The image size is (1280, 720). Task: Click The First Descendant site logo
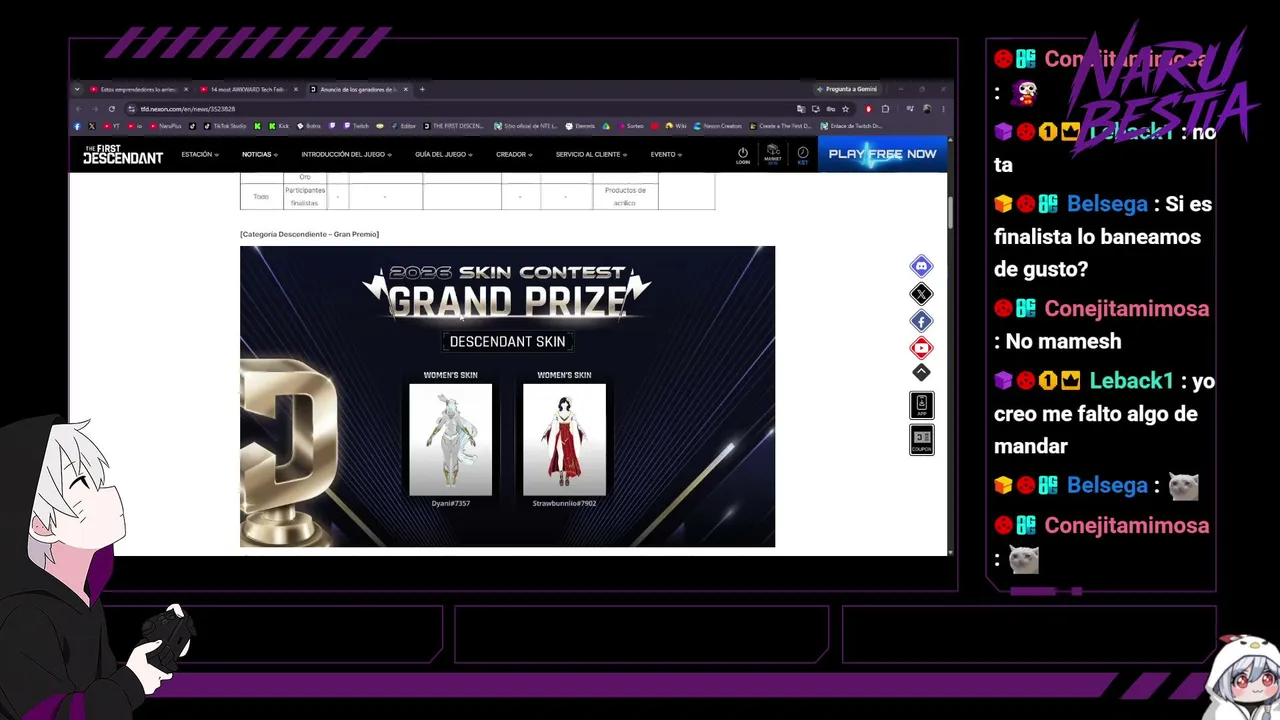tap(122, 154)
